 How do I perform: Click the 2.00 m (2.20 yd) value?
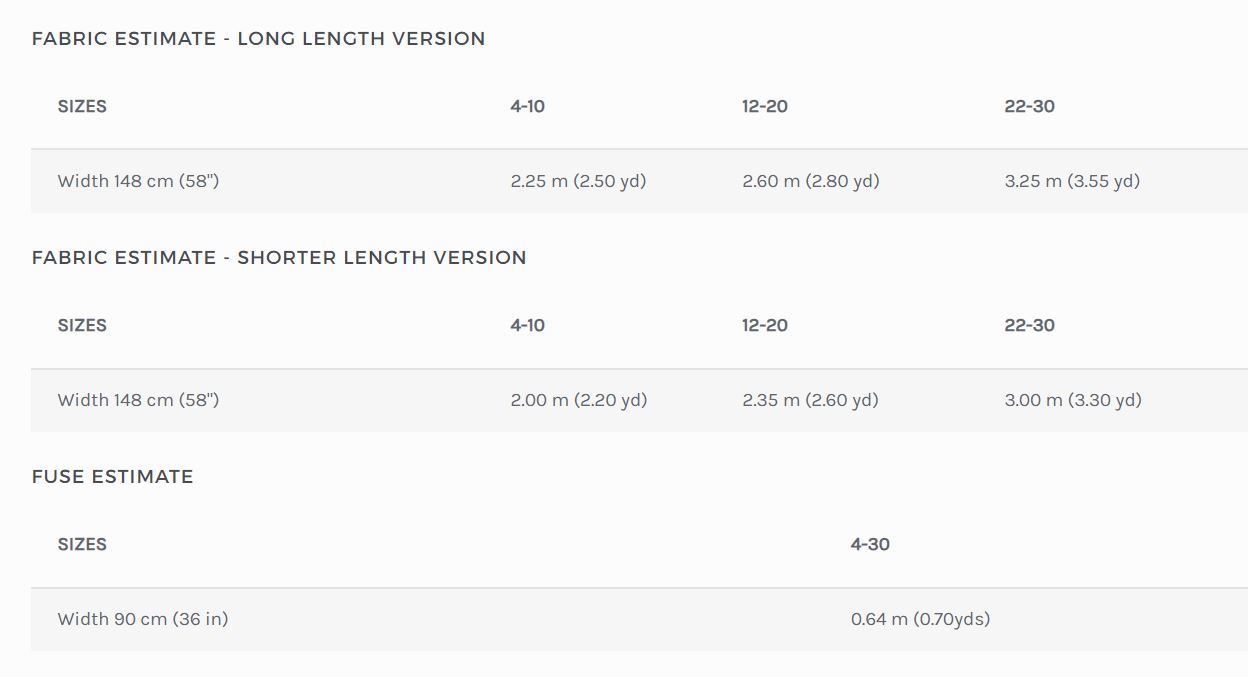click(578, 400)
